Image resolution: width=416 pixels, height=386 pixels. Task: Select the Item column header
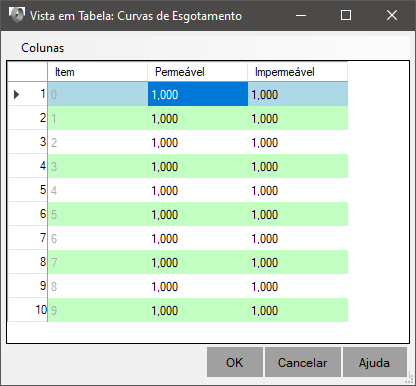pyautogui.click(x=98, y=72)
